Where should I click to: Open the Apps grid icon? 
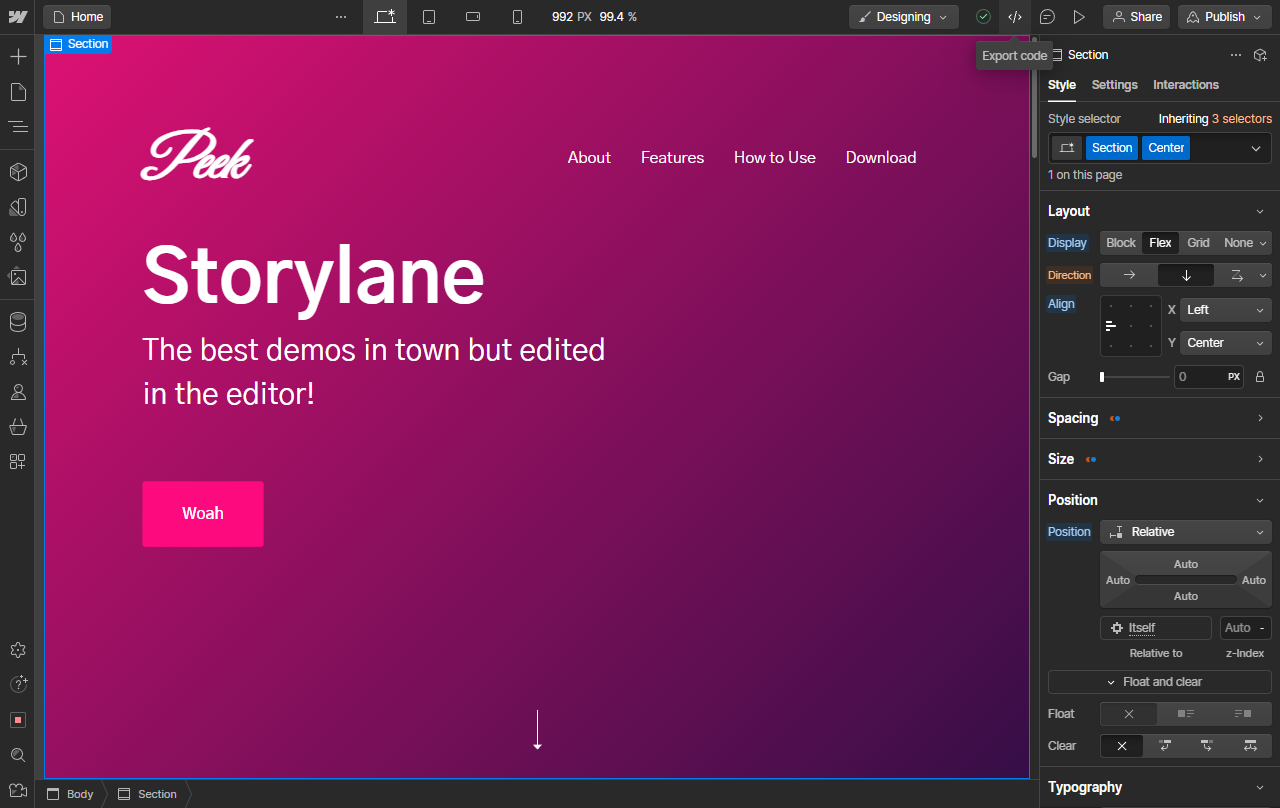coord(18,462)
